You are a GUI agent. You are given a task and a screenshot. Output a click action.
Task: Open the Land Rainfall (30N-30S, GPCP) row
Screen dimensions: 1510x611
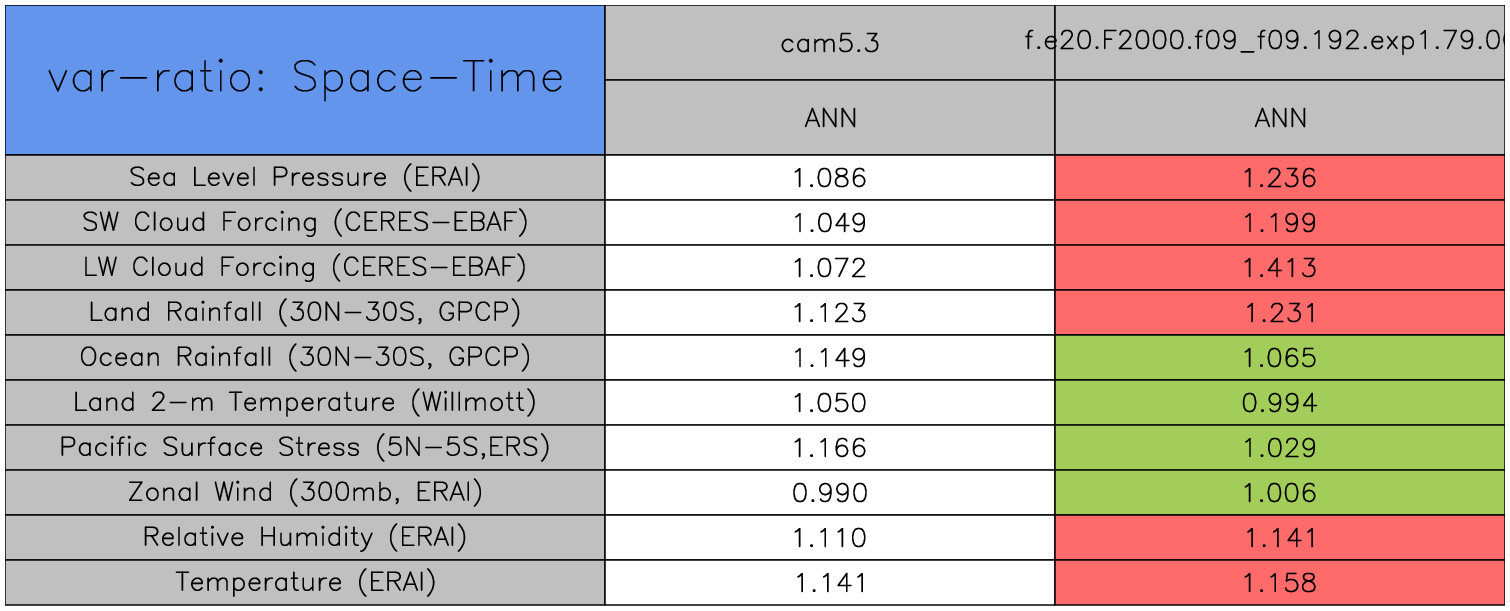coord(305,313)
